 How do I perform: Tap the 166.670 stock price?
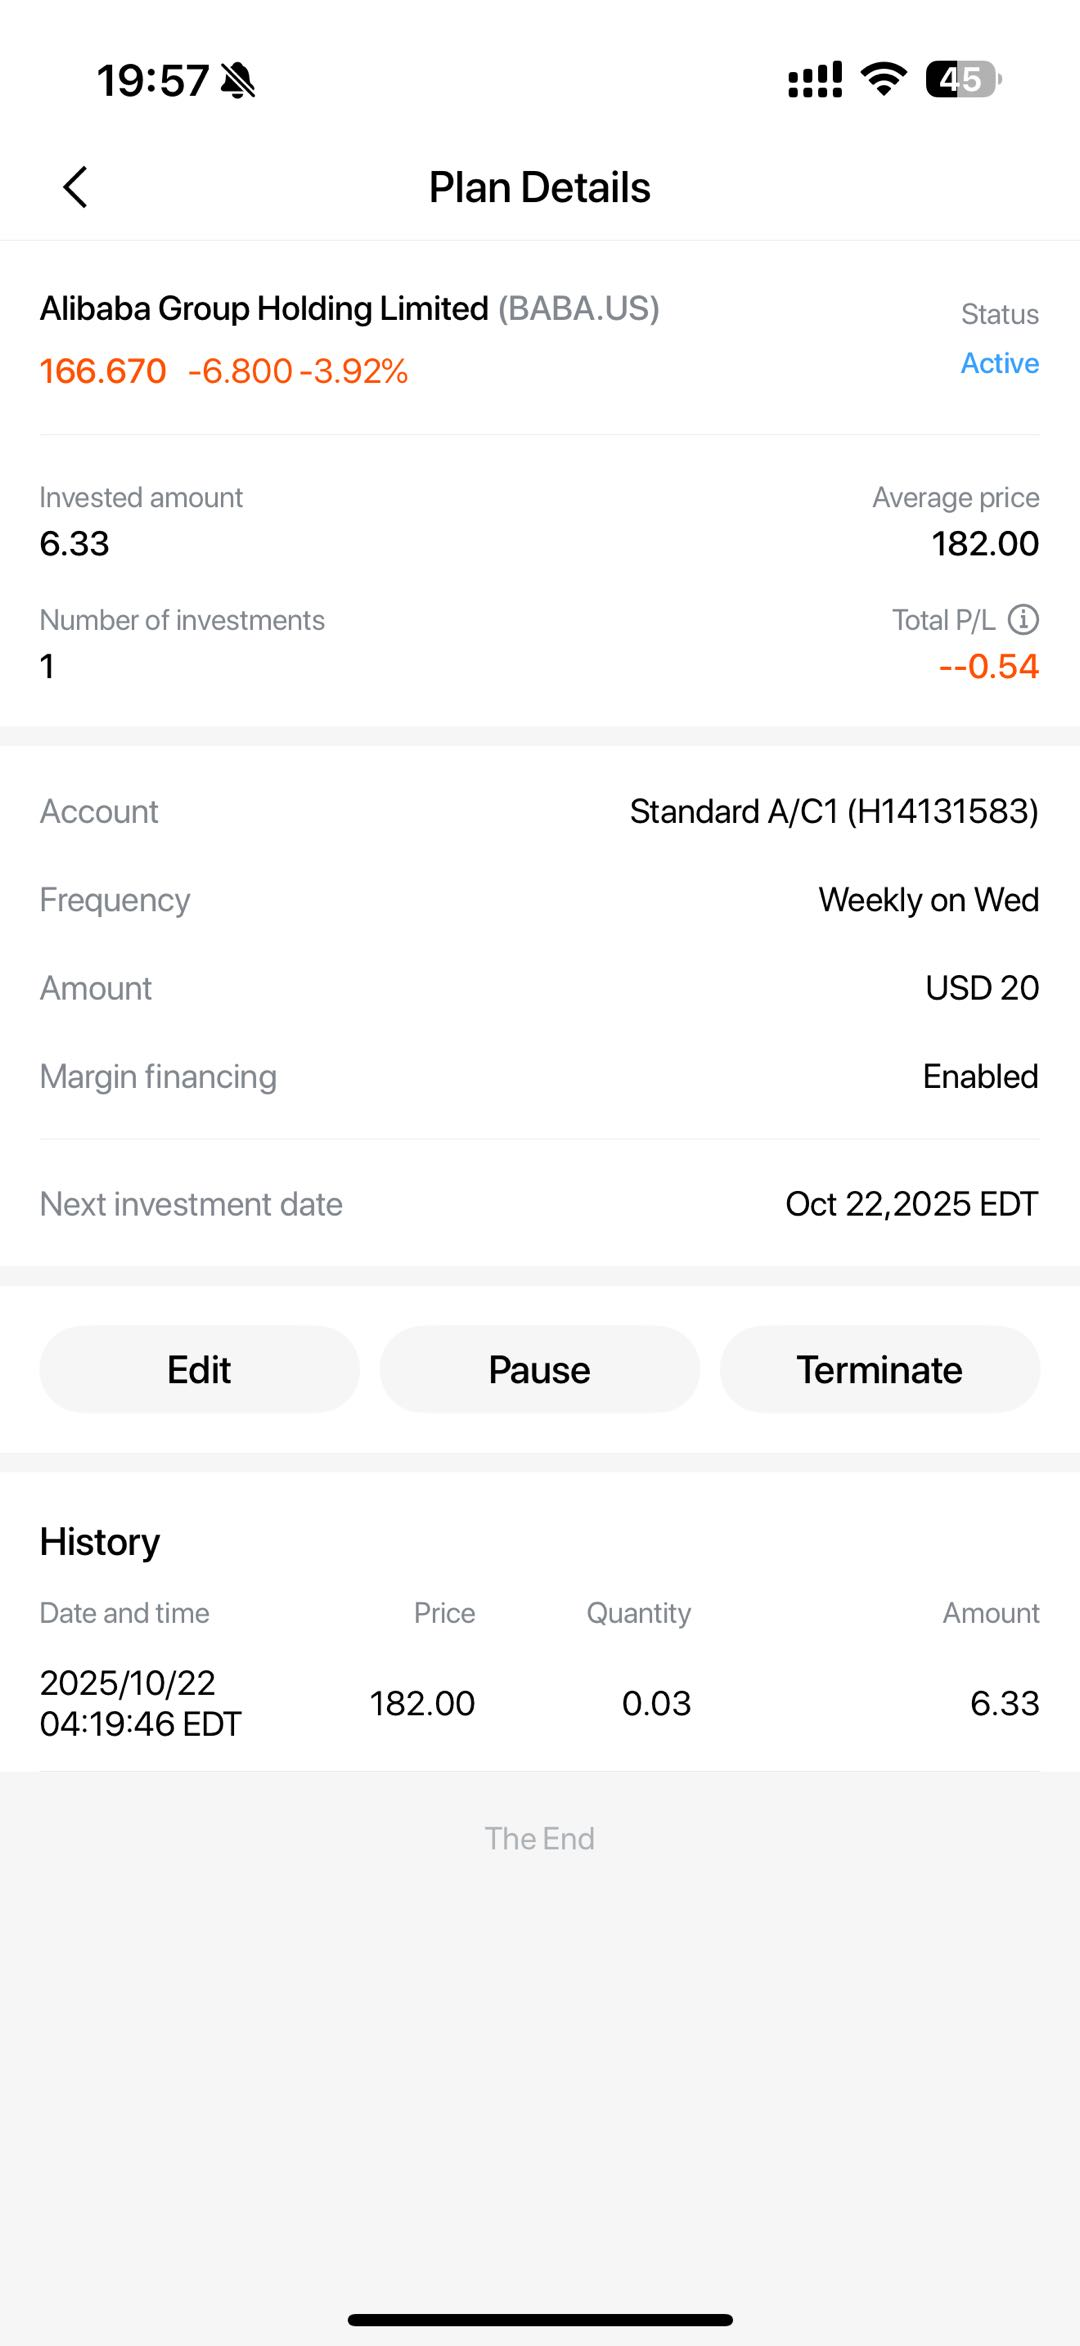click(103, 371)
